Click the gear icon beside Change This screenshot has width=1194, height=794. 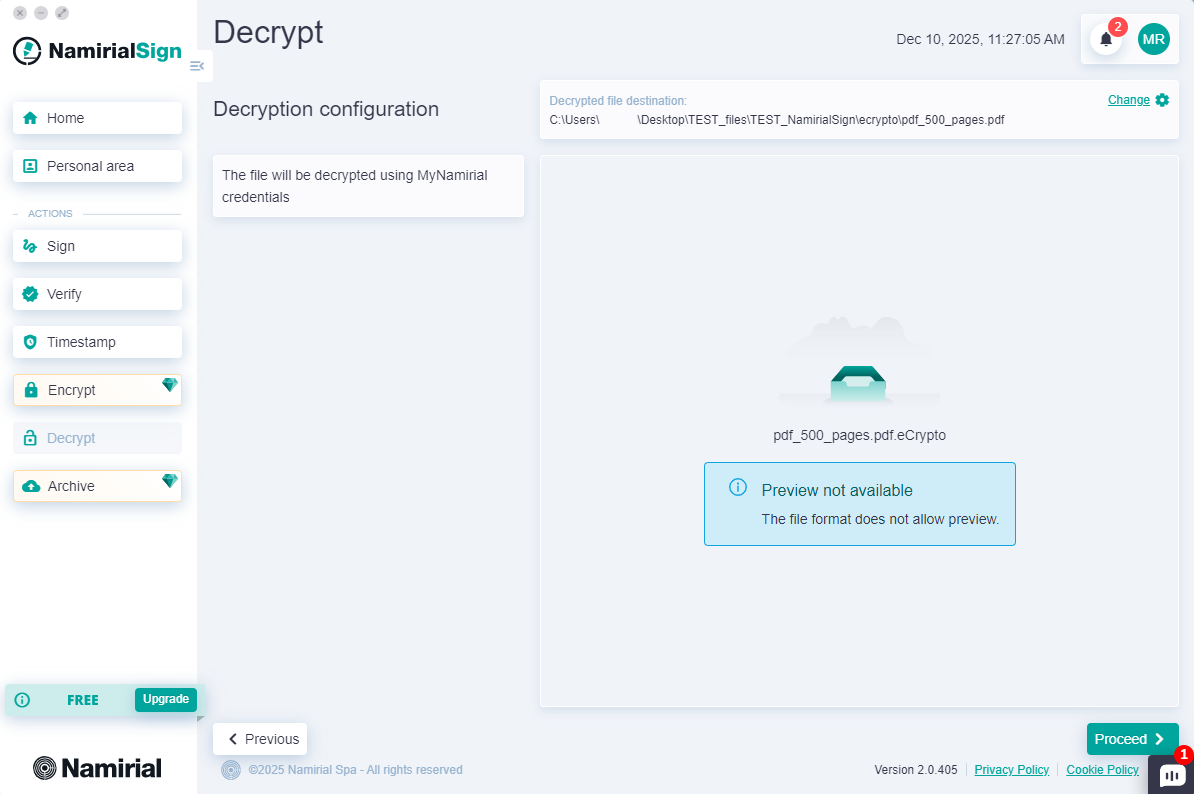(x=1162, y=100)
